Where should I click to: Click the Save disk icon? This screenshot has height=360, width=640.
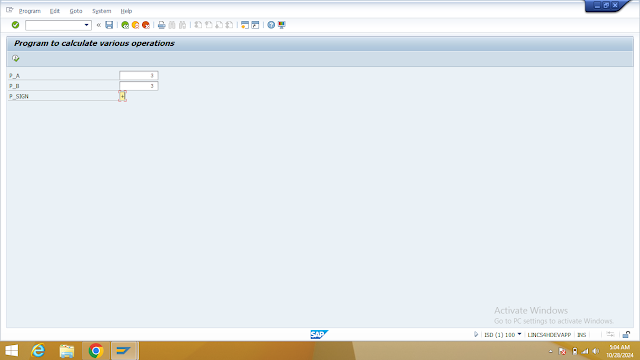(109, 25)
